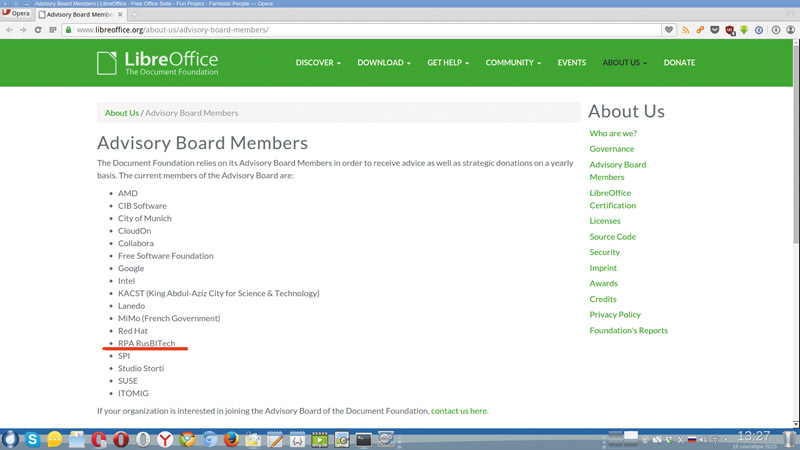Click the RSS feed icon
The width and height of the screenshot is (800, 450).
(685, 30)
